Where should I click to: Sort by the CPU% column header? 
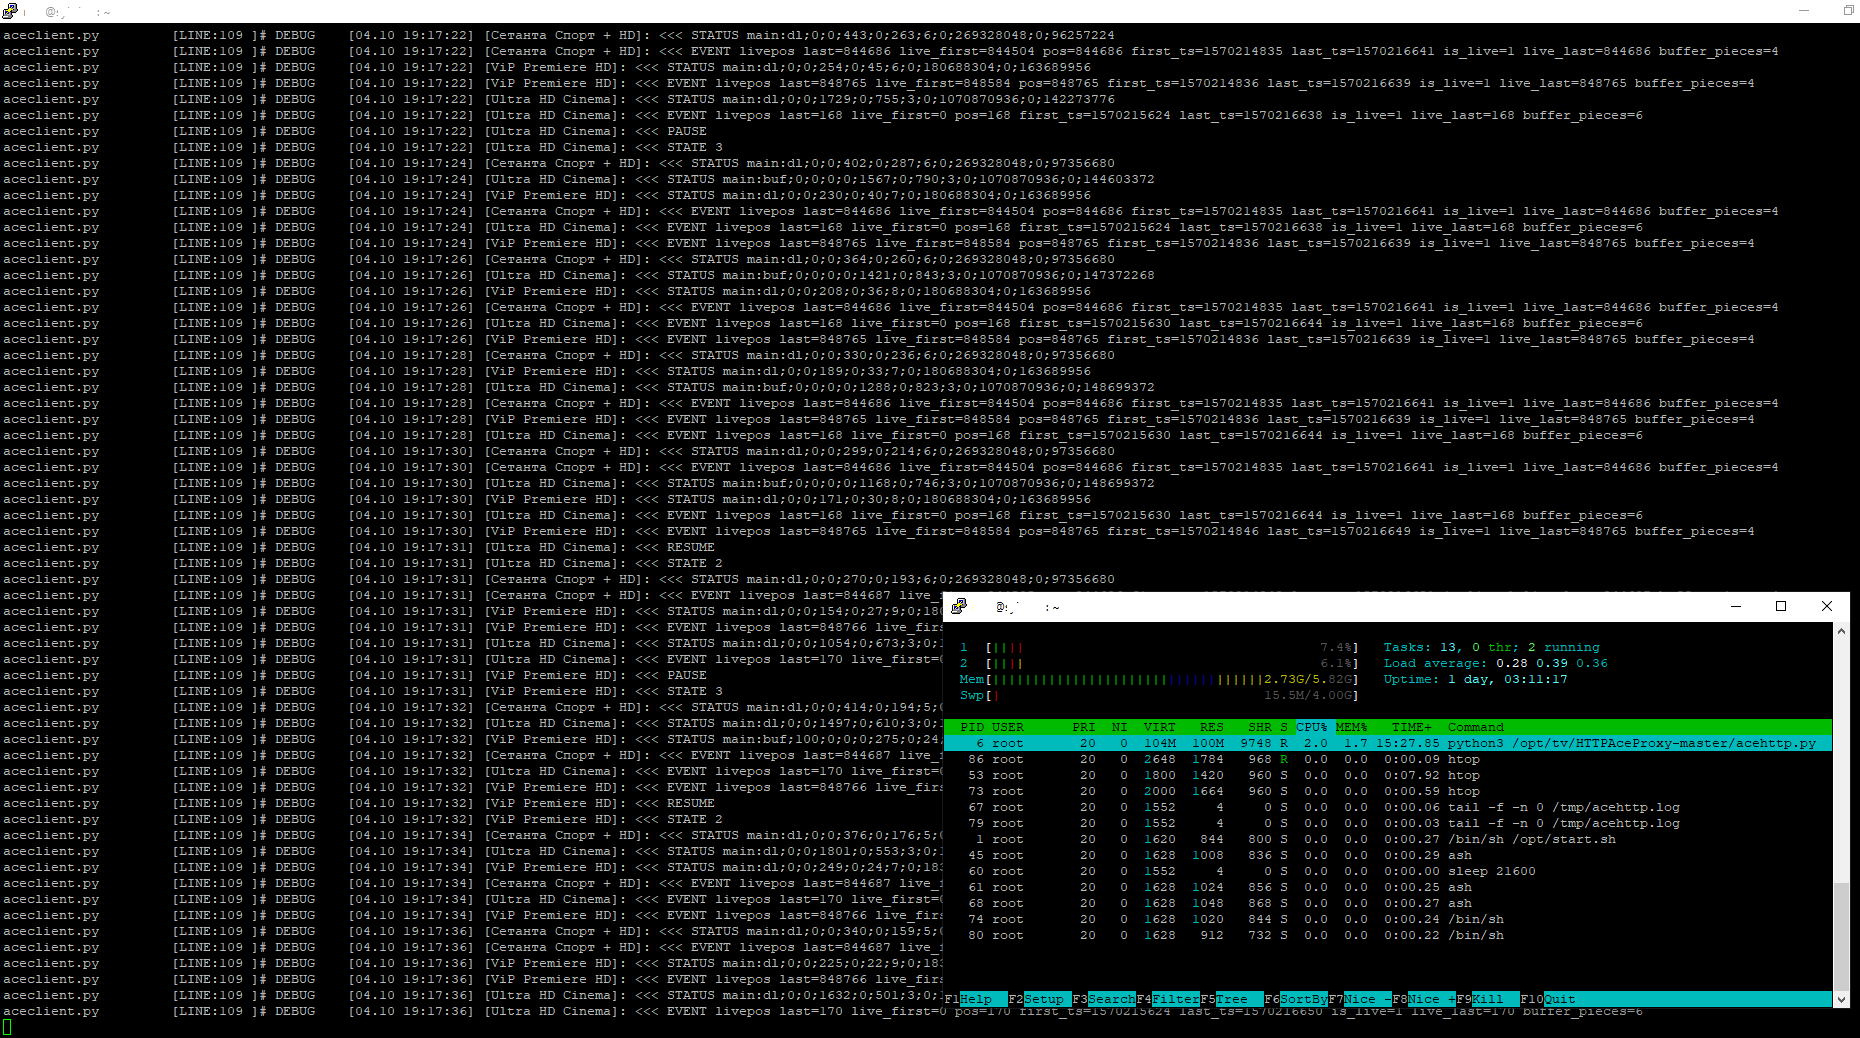tap(1312, 727)
